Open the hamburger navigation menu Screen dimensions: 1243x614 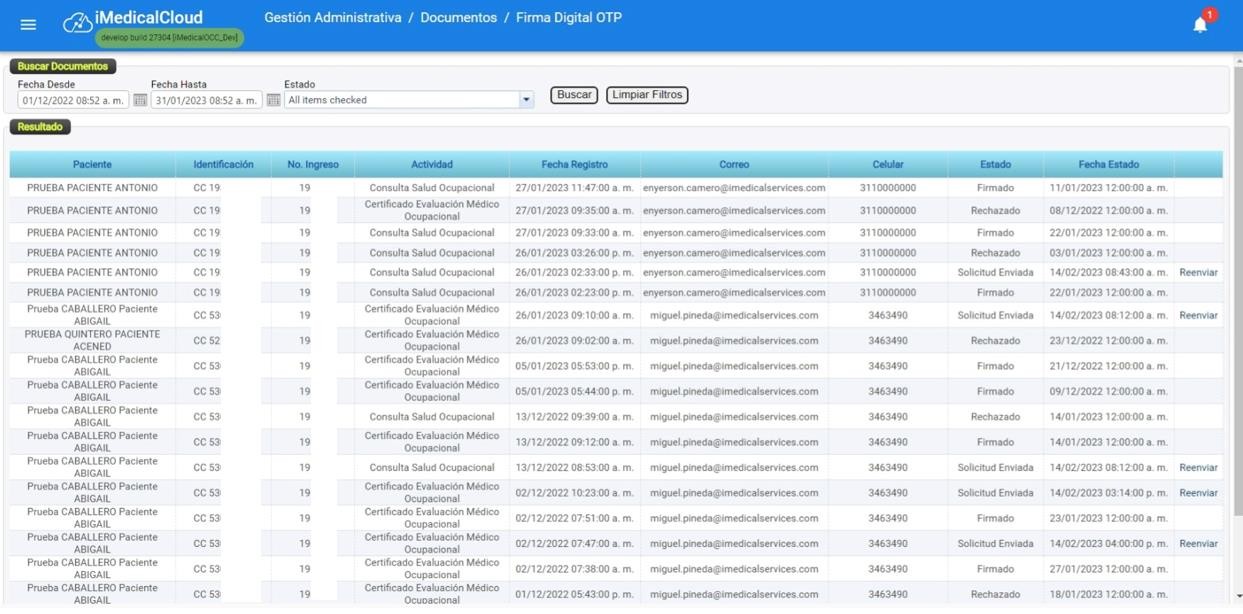coord(28,24)
